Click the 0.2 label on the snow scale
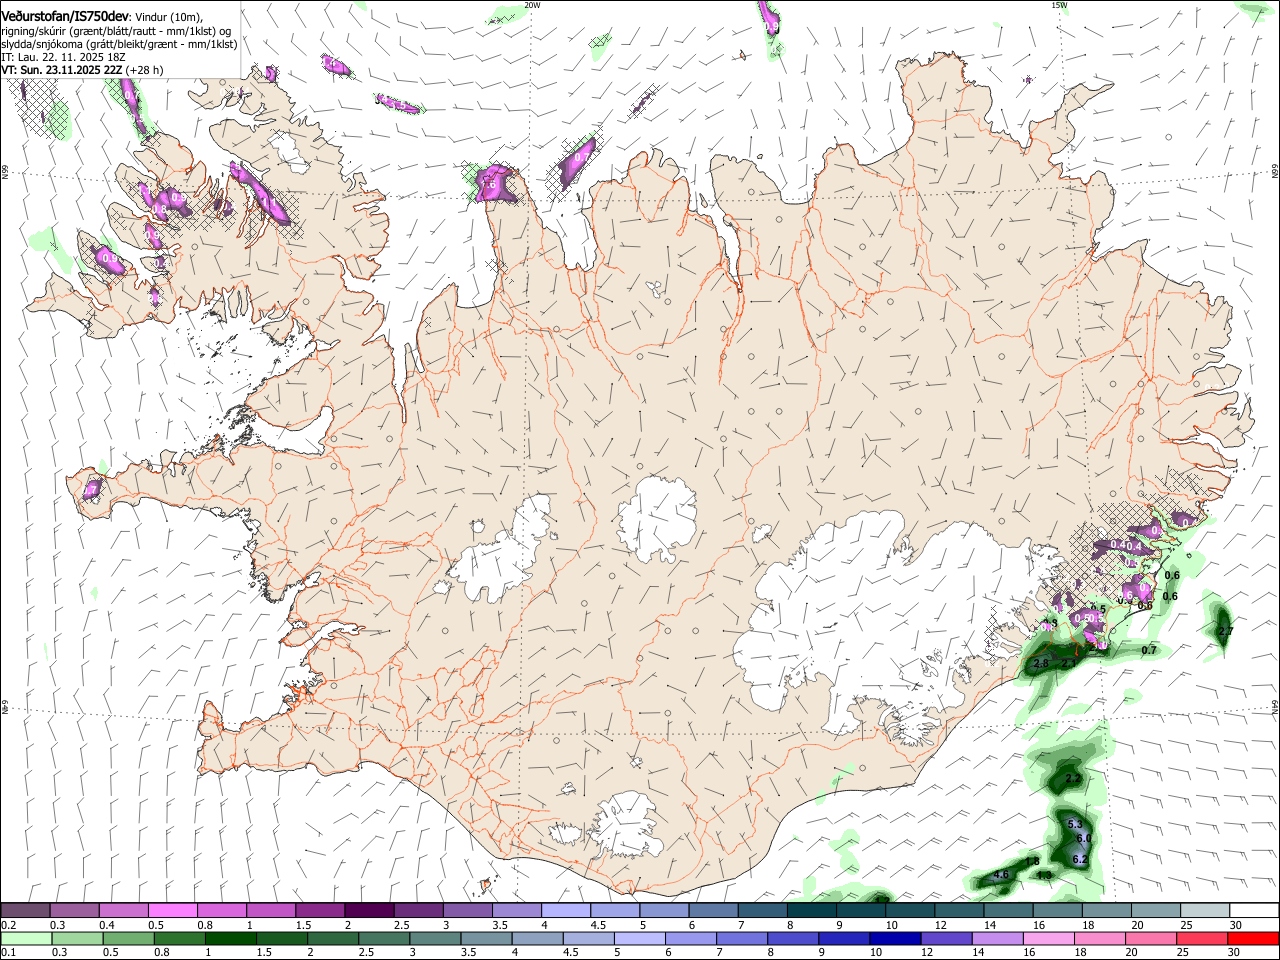 pos(7,925)
